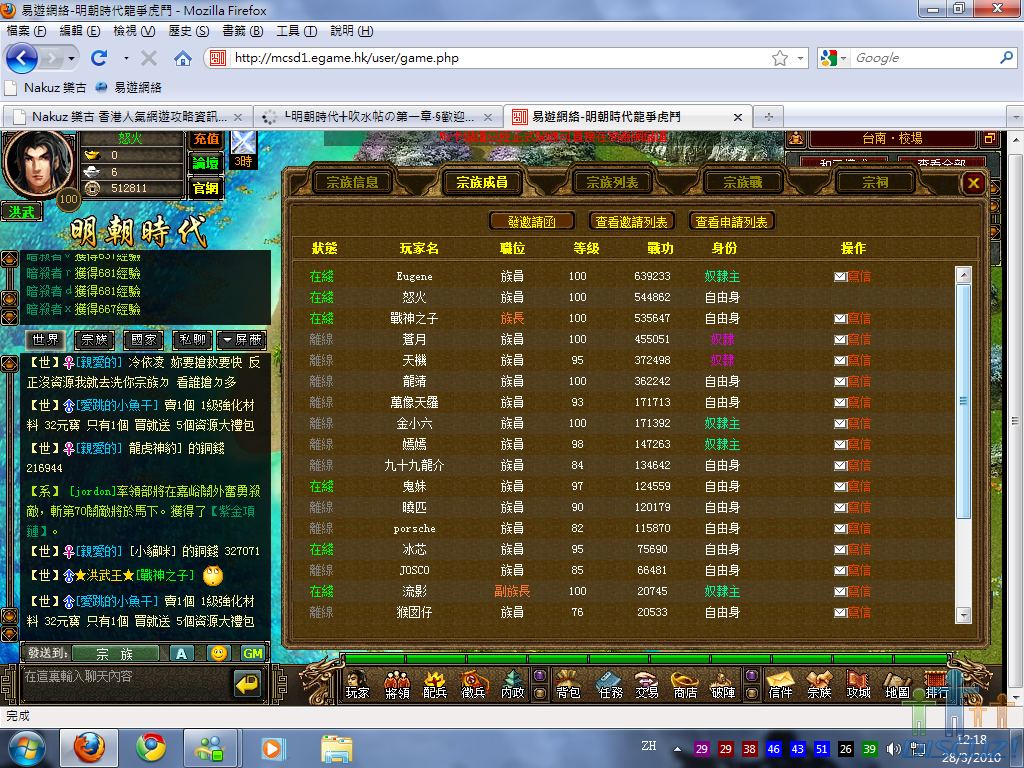Open the 工具 Tools menu

click(x=296, y=31)
